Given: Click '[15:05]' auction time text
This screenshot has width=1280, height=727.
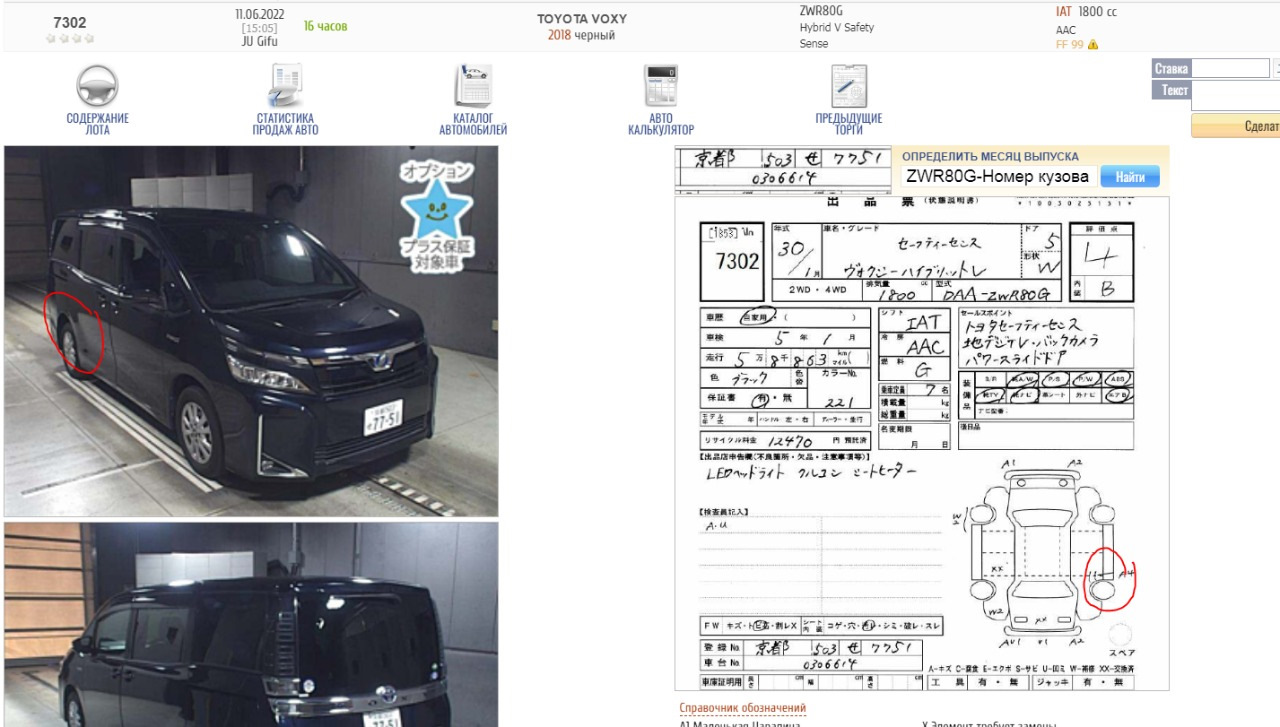Looking at the screenshot, I should 259,28.
